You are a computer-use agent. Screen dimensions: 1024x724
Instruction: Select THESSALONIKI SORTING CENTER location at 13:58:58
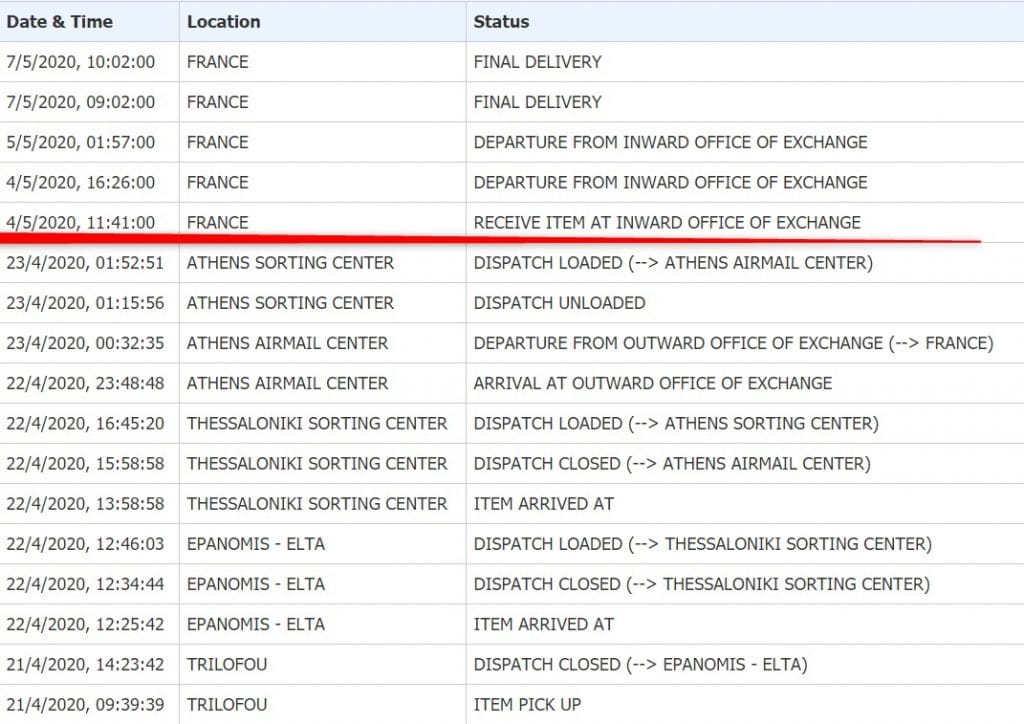(x=316, y=503)
